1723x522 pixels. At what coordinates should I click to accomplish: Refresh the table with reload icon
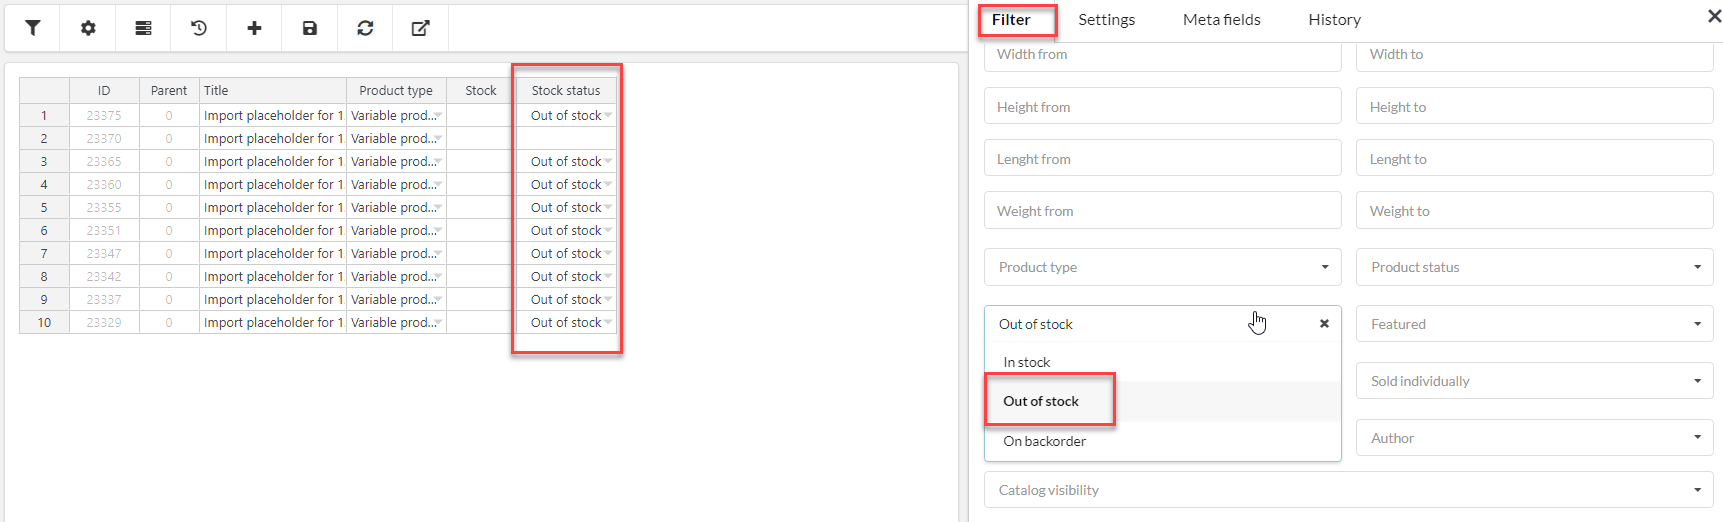365,28
